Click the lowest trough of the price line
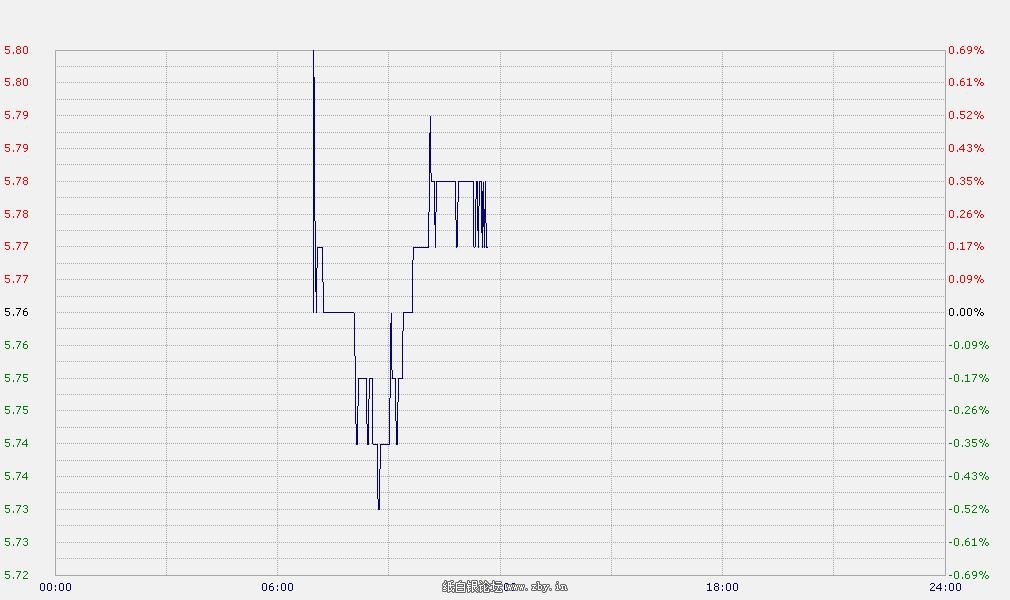The height and width of the screenshot is (600, 1010). click(x=378, y=508)
